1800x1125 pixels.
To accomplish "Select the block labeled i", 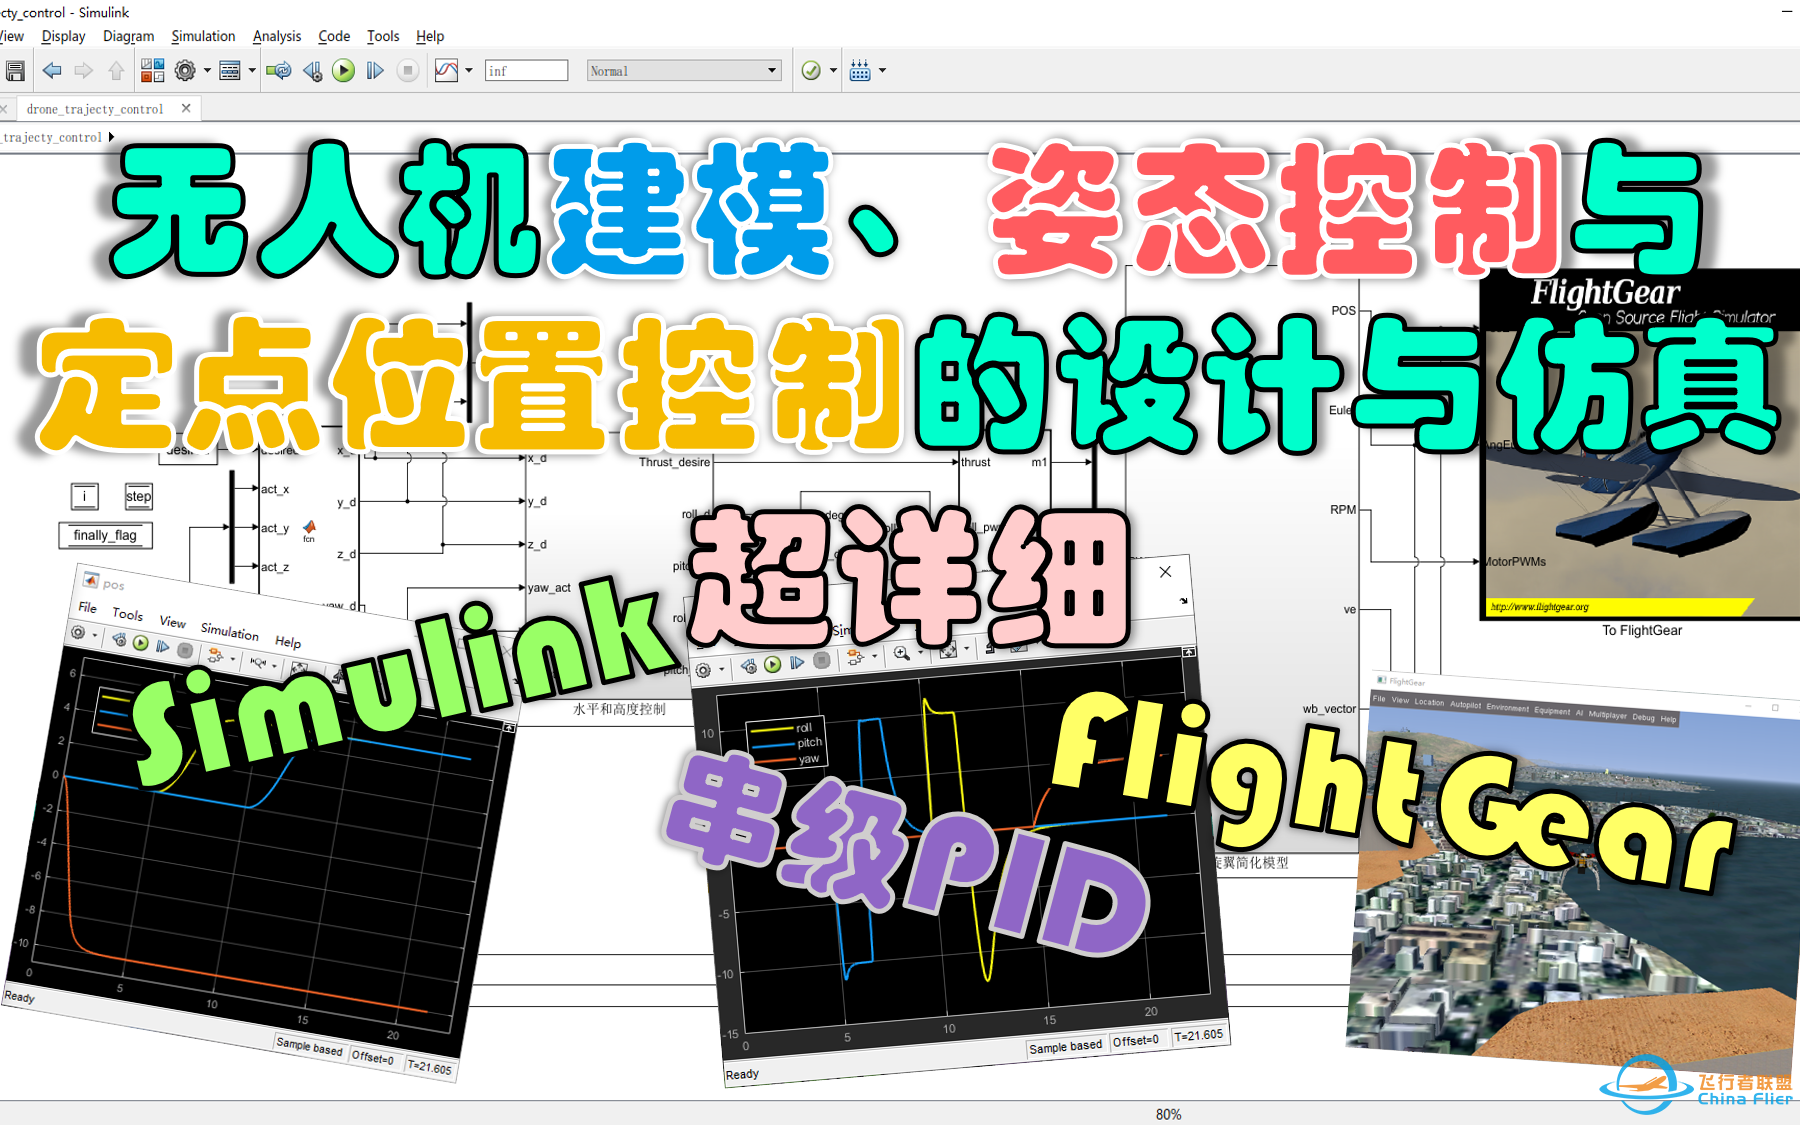I will 85,496.
